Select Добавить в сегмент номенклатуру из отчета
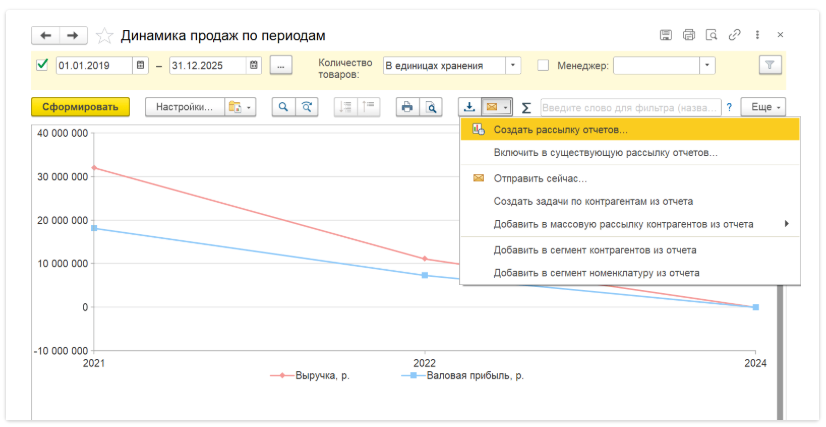Viewport: 826px width, 427px height. click(x=630, y=273)
